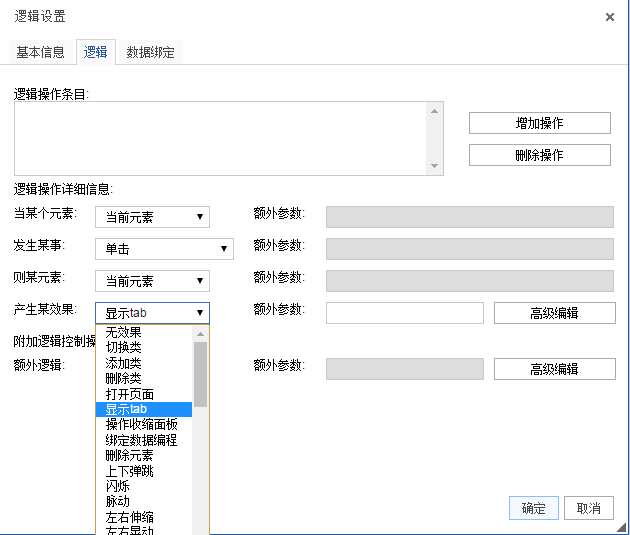Open the 当某个元素 dropdown

pyautogui.click(x=152, y=217)
